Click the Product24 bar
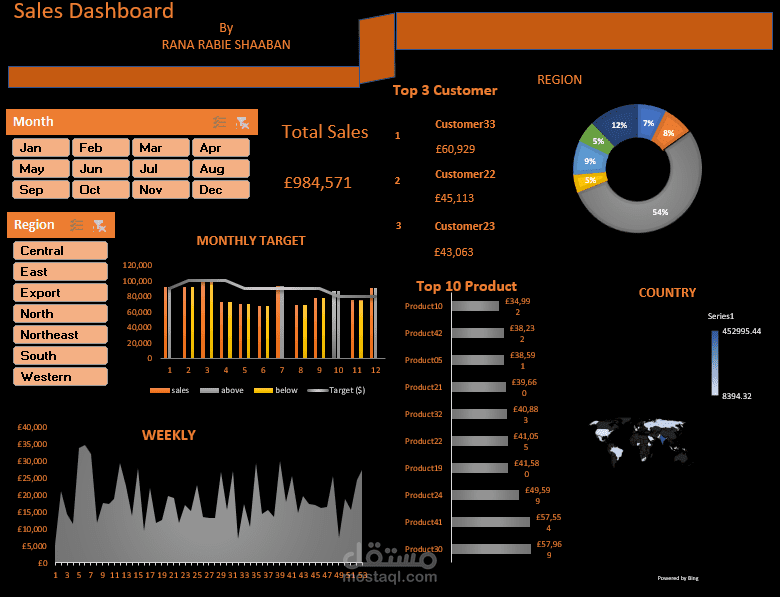 486,495
